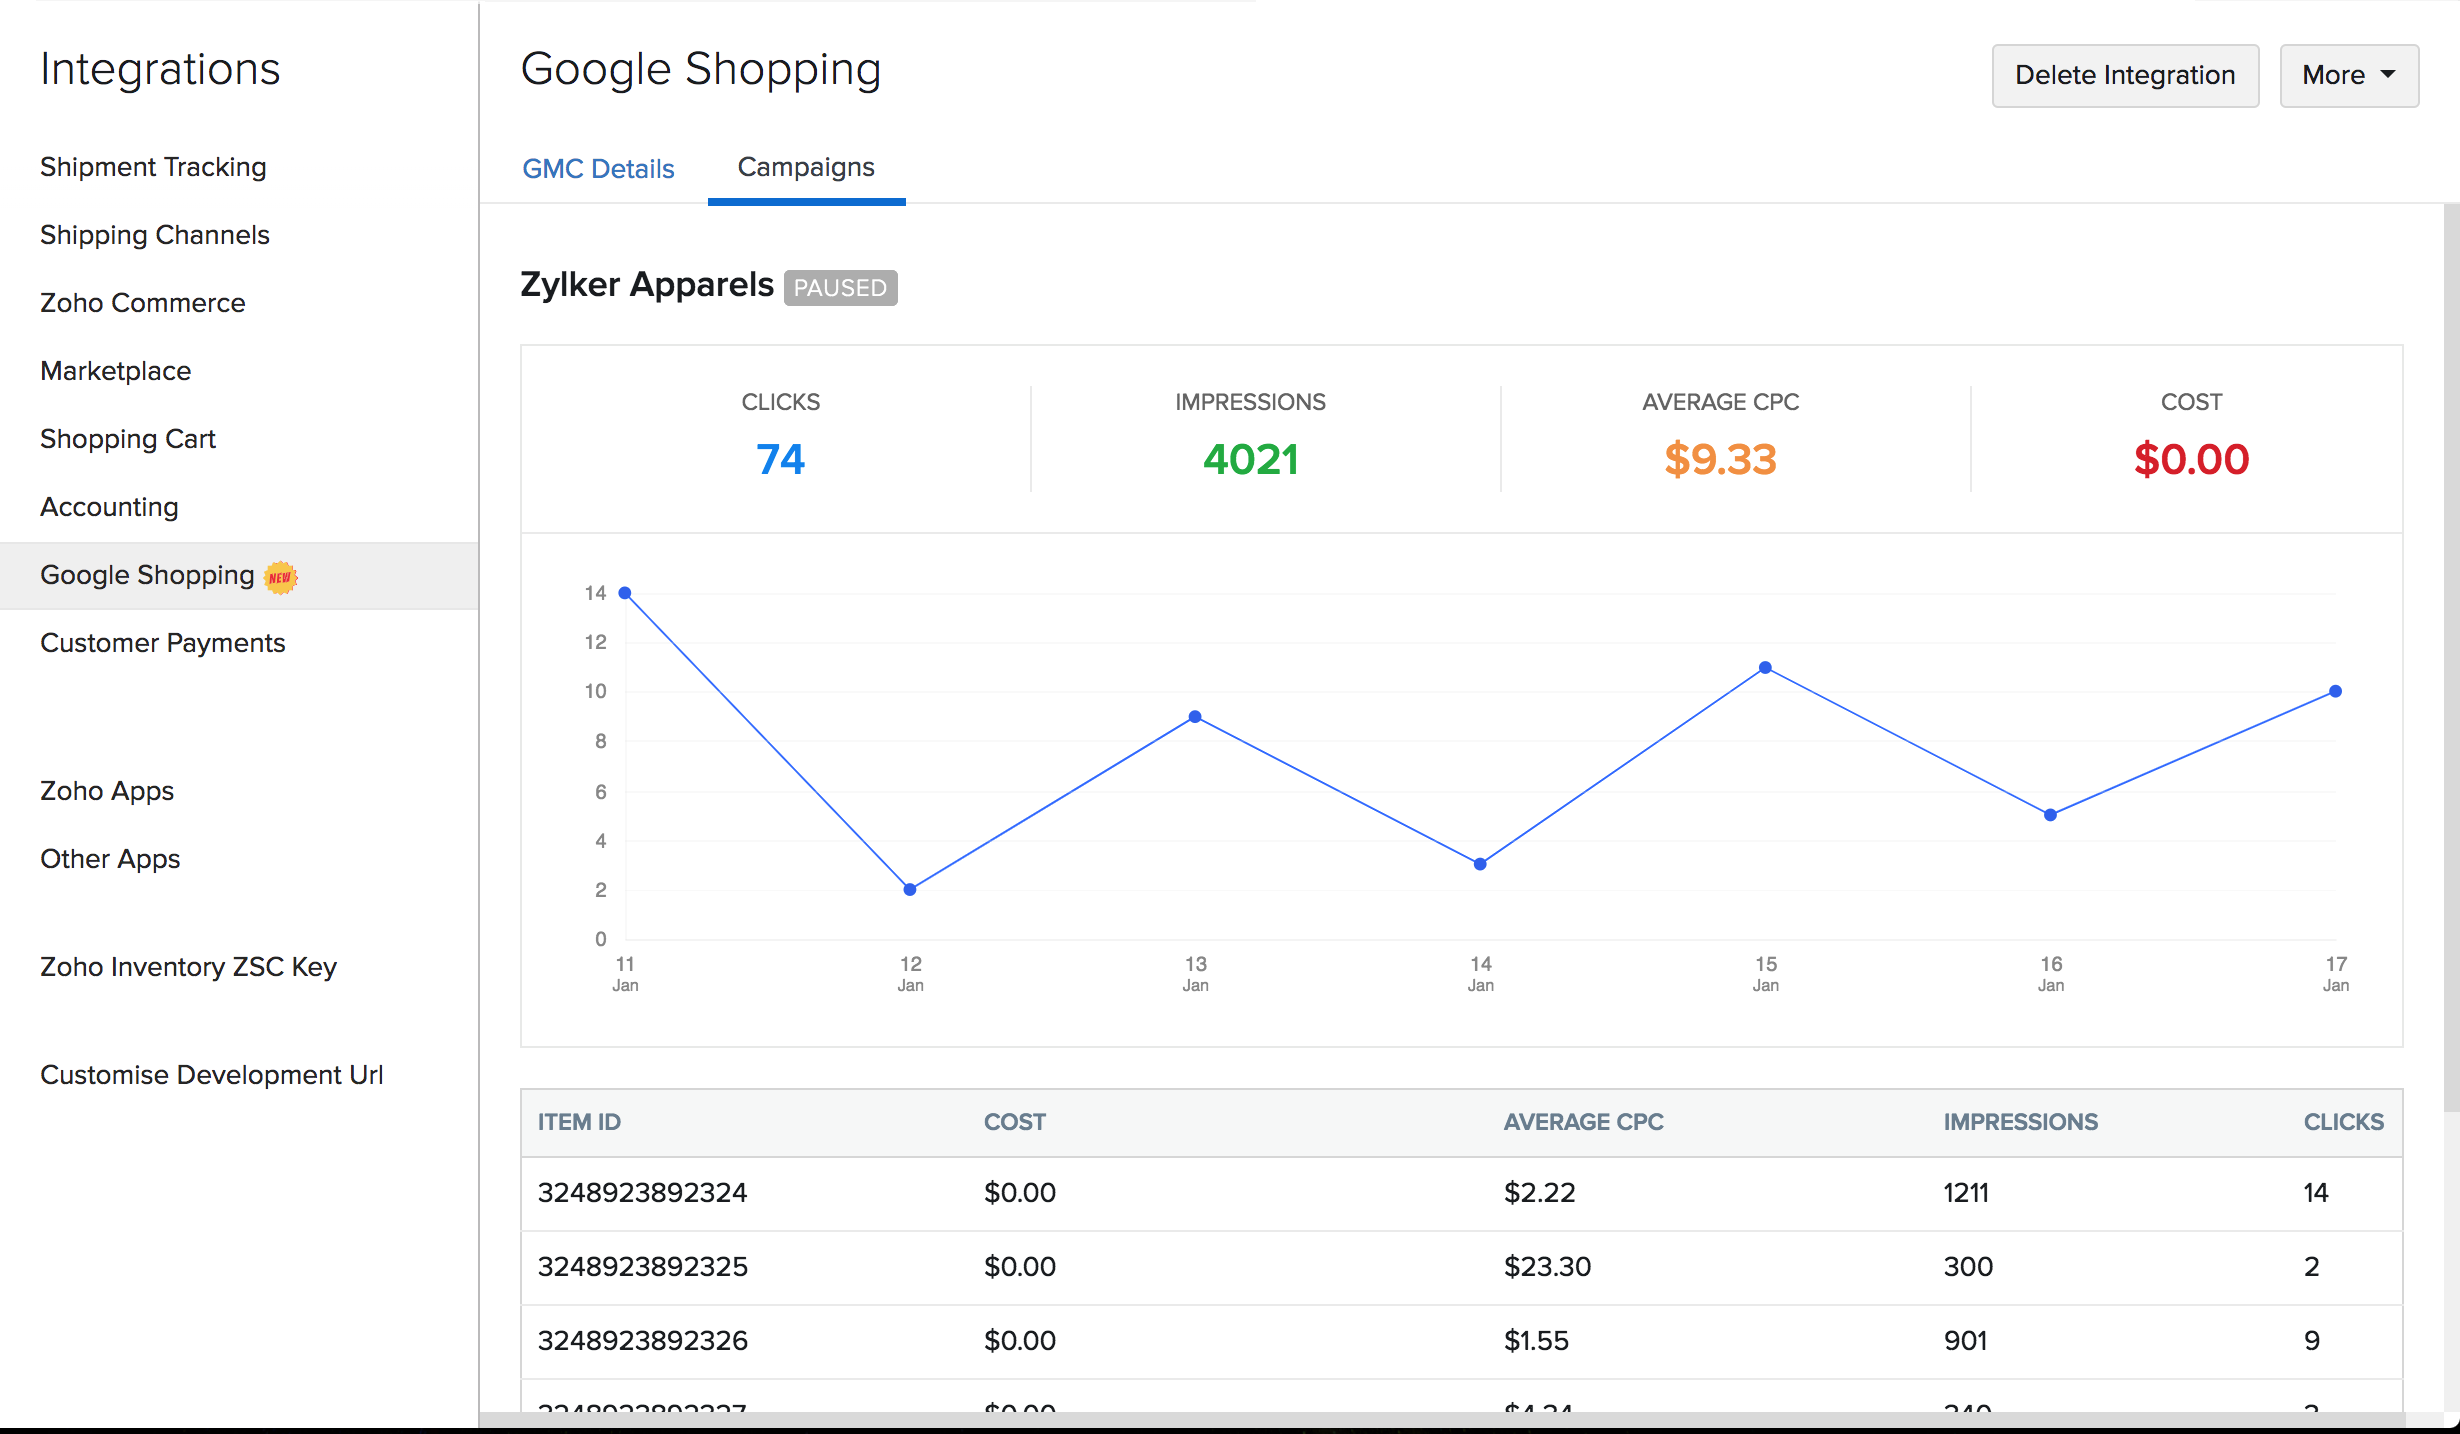Go to Zoho Commerce integration
This screenshot has width=2460, height=1434.
coord(143,303)
